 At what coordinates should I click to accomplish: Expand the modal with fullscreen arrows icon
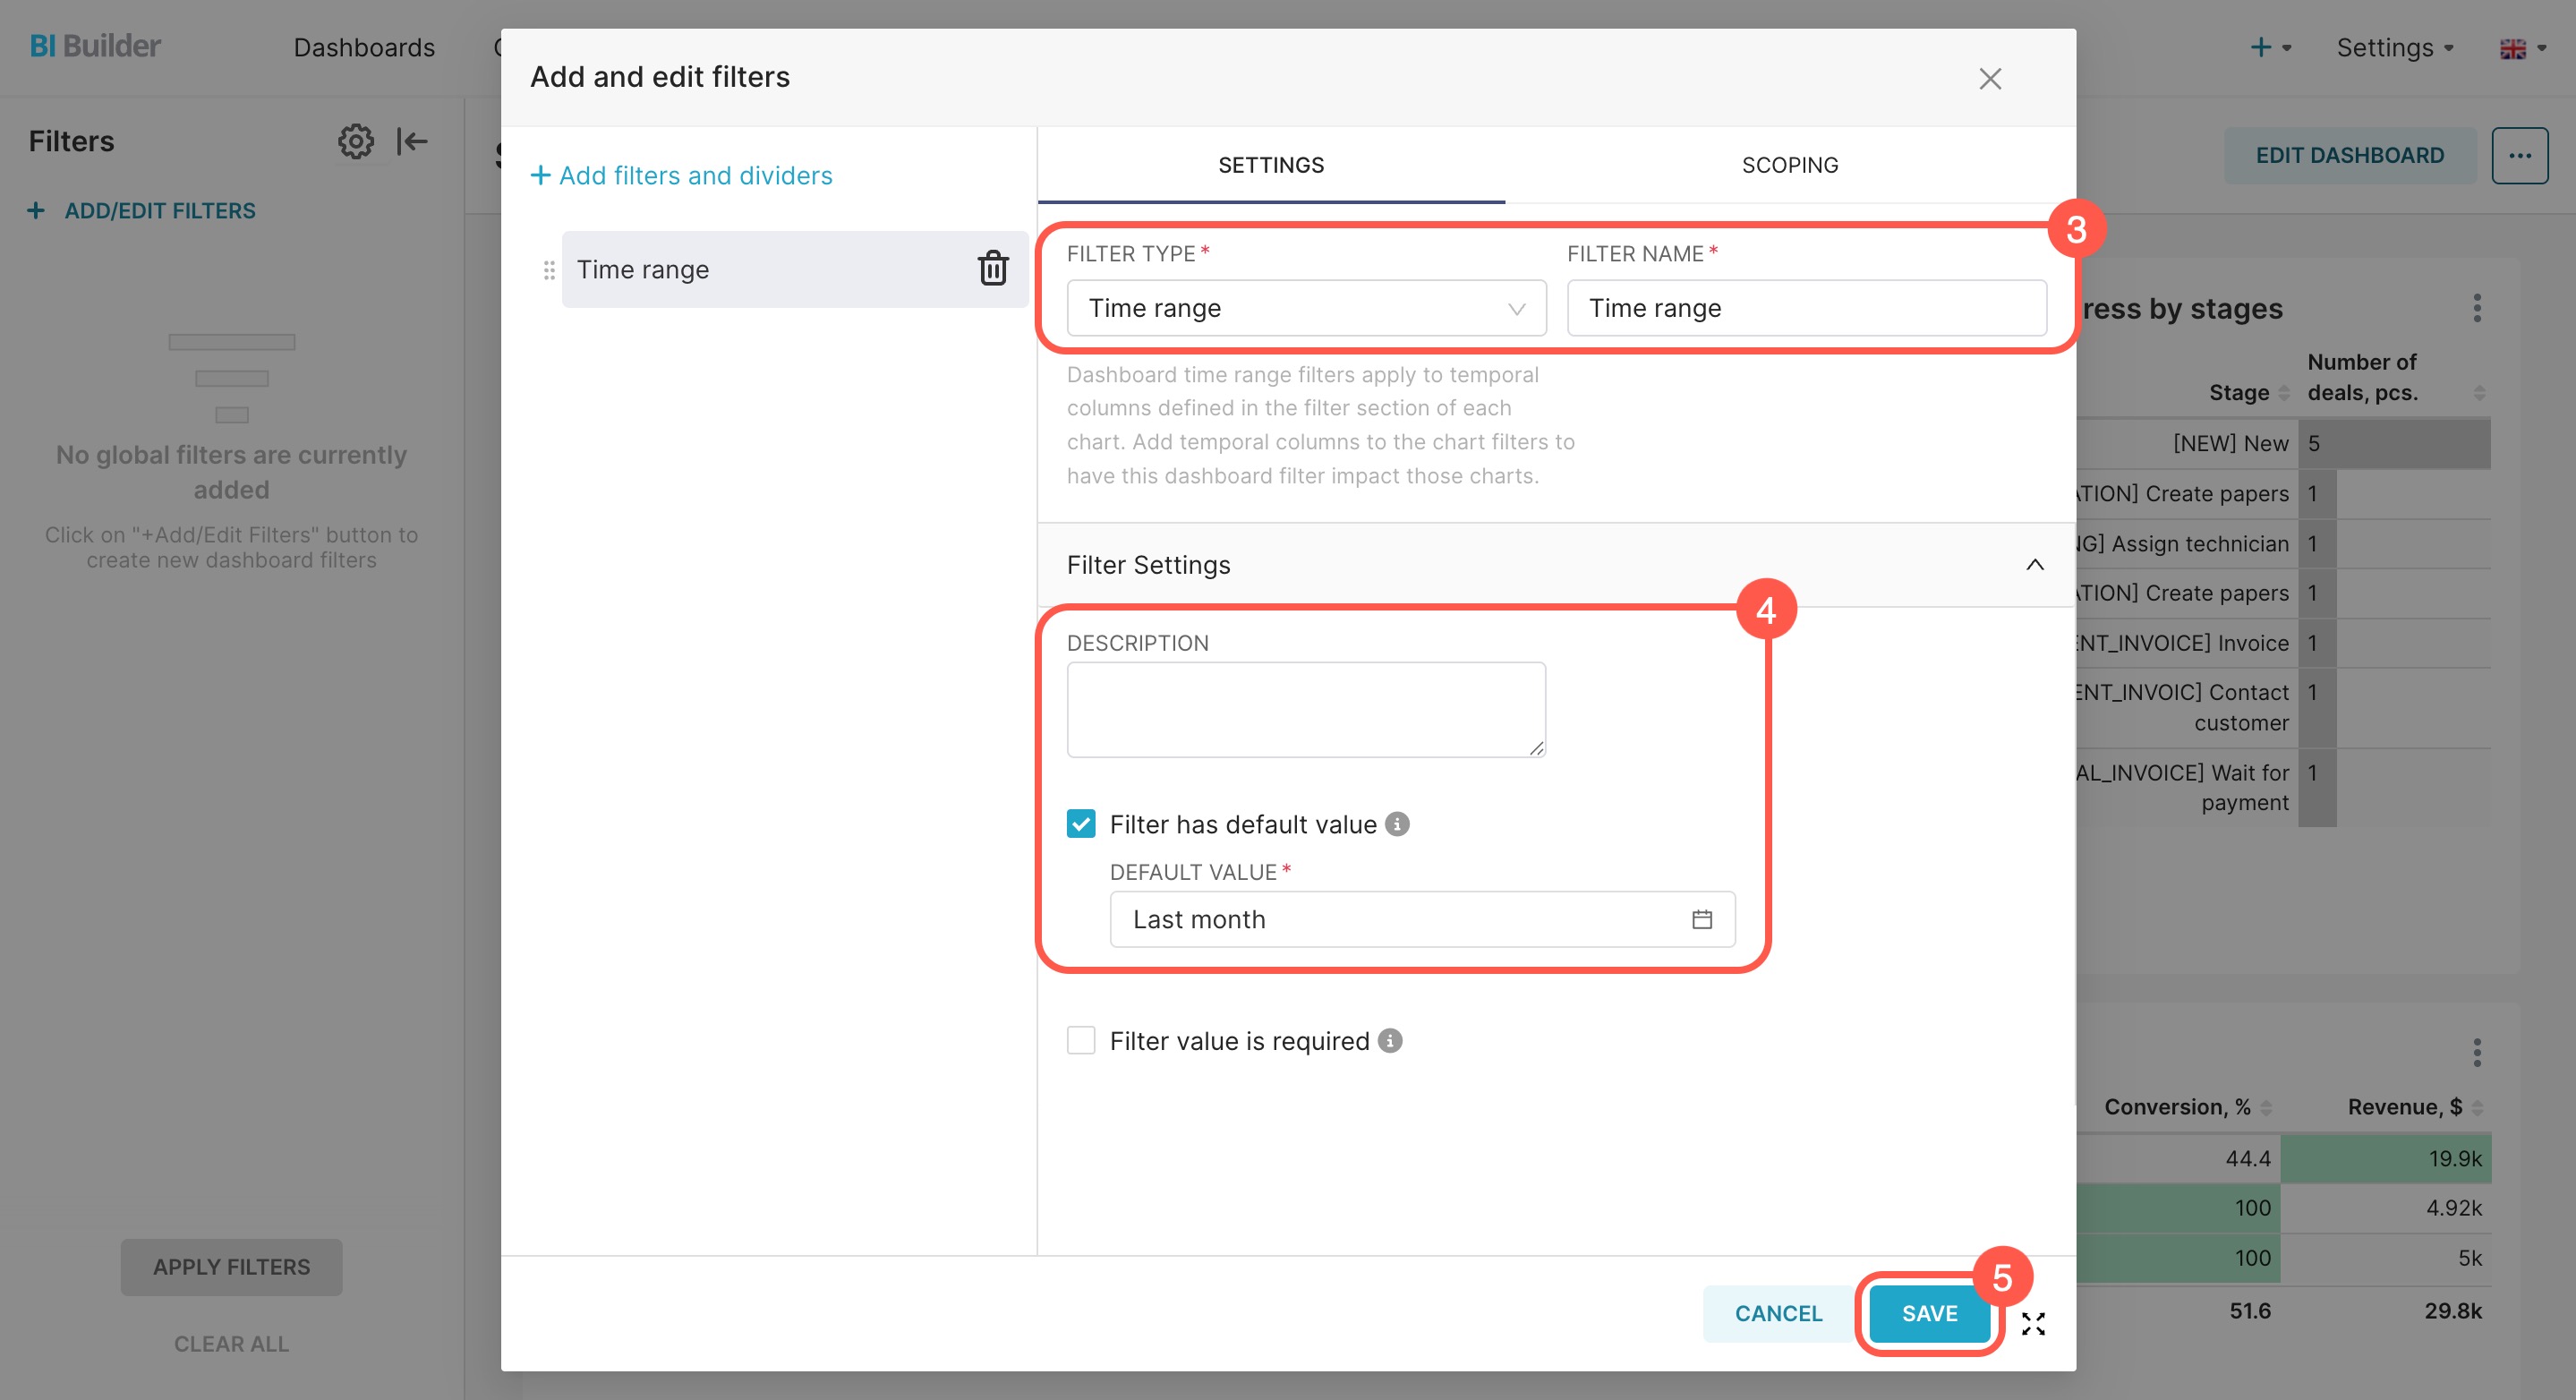(2032, 1324)
